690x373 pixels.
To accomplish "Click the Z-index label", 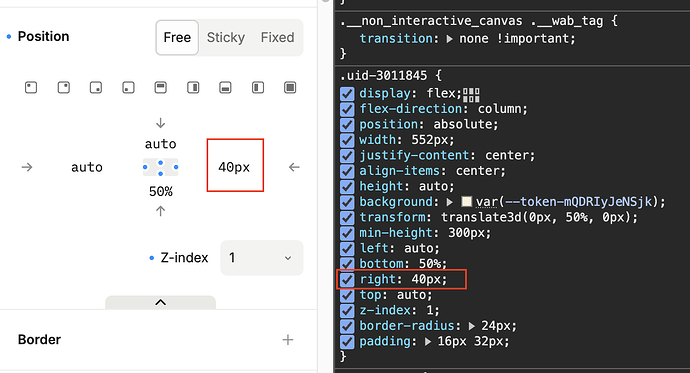I will pyautogui.click(x=184, y=258).
